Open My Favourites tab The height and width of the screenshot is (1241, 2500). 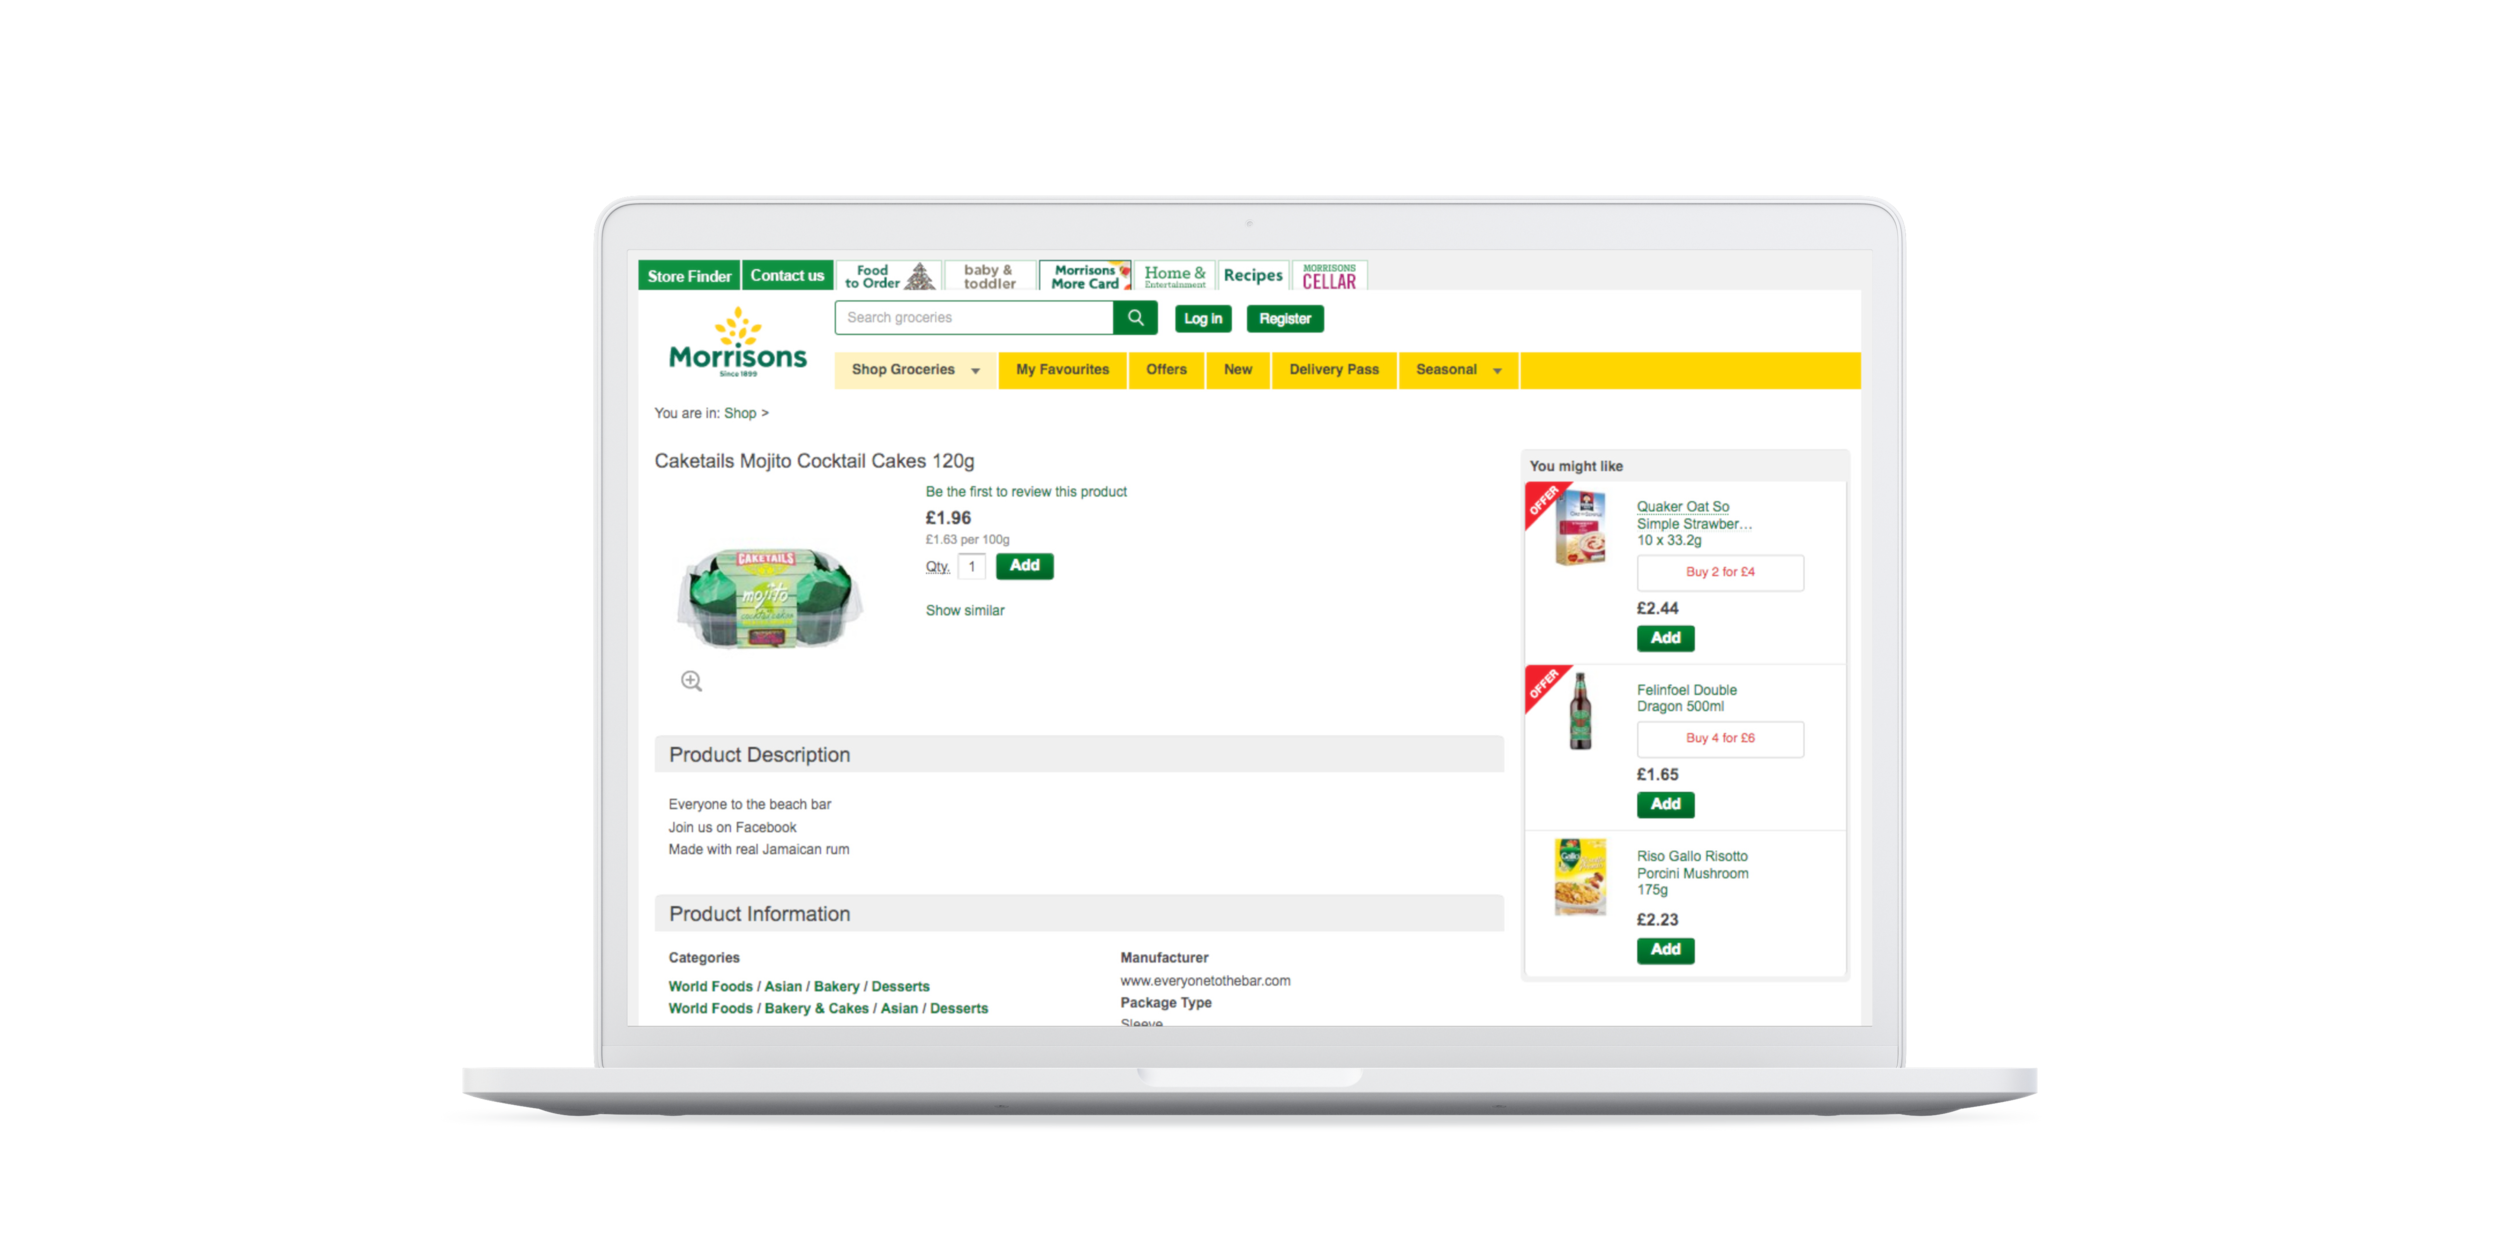[1062, 370]
